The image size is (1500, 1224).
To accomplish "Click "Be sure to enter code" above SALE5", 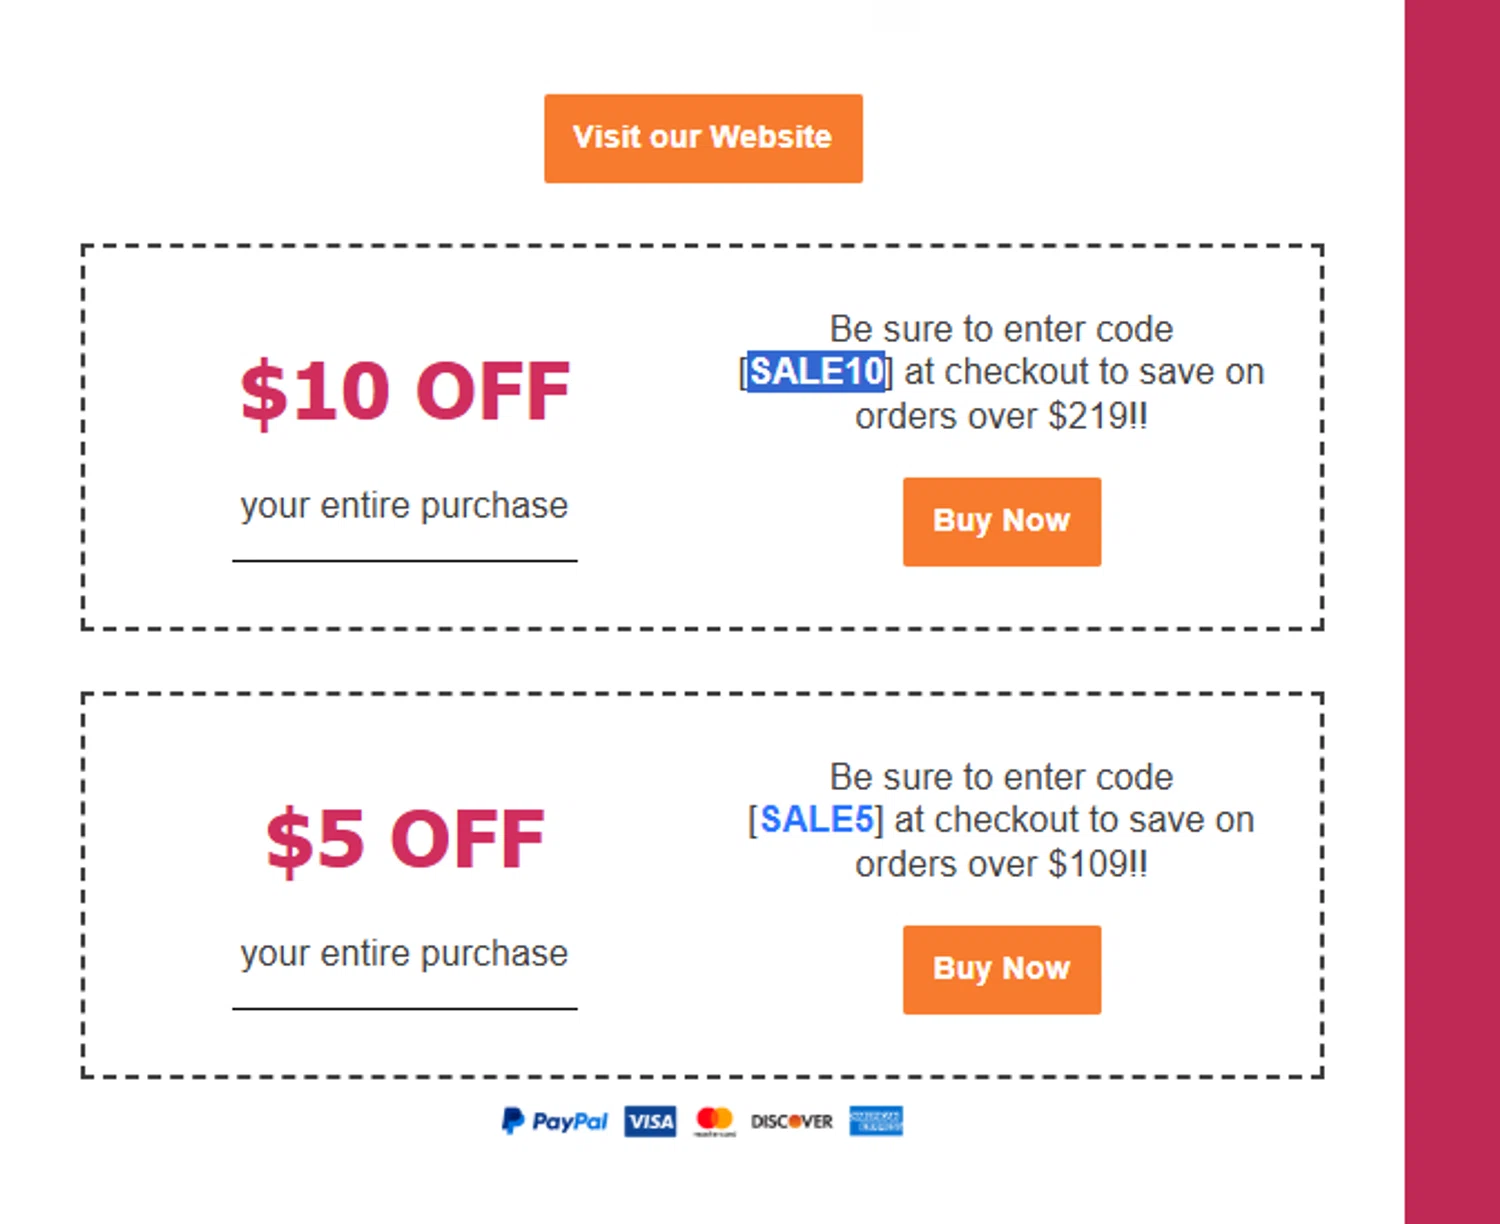I will pos(1001,777).
